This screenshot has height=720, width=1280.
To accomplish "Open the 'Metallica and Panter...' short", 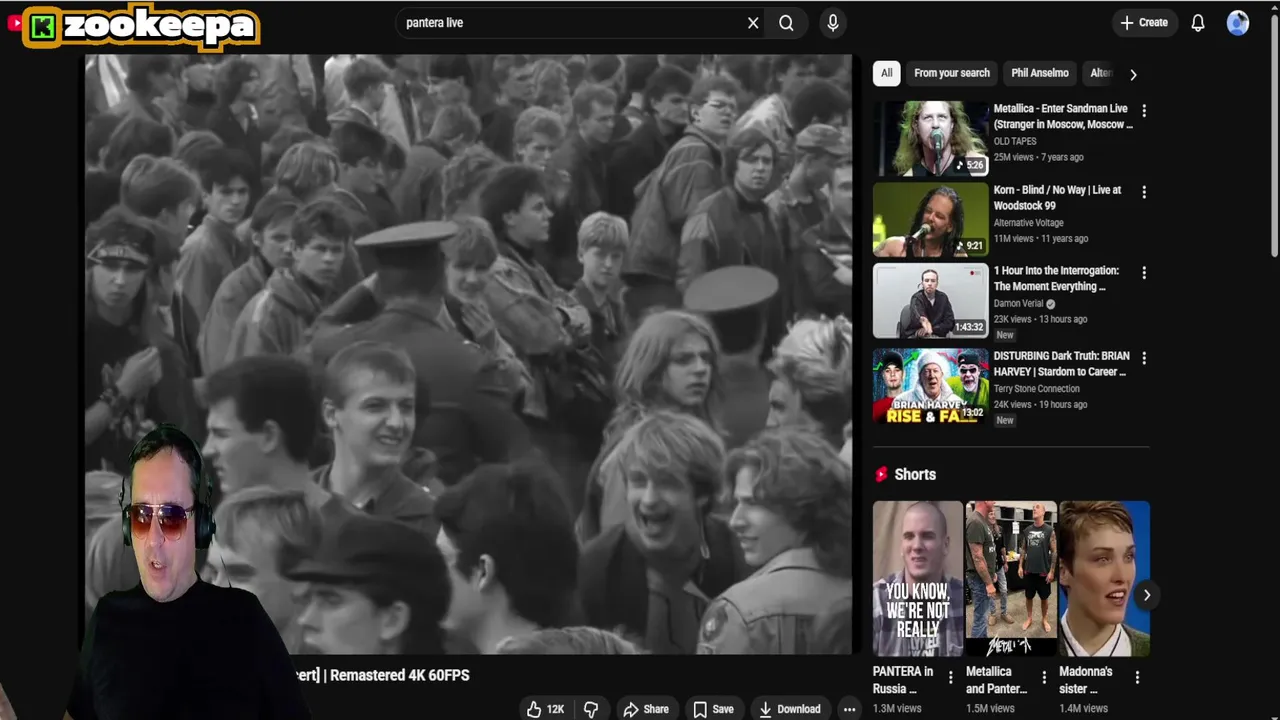I will pyautogui.click(x=1011, y=579).
